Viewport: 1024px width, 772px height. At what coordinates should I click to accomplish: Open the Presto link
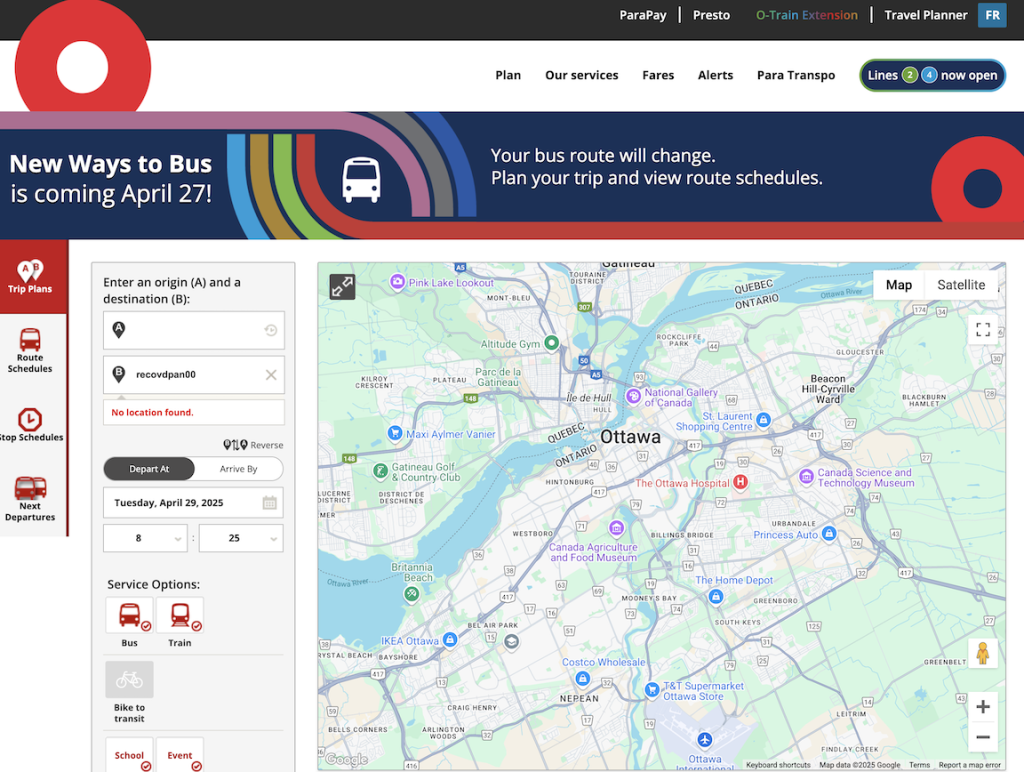click(x=711, y=15)
